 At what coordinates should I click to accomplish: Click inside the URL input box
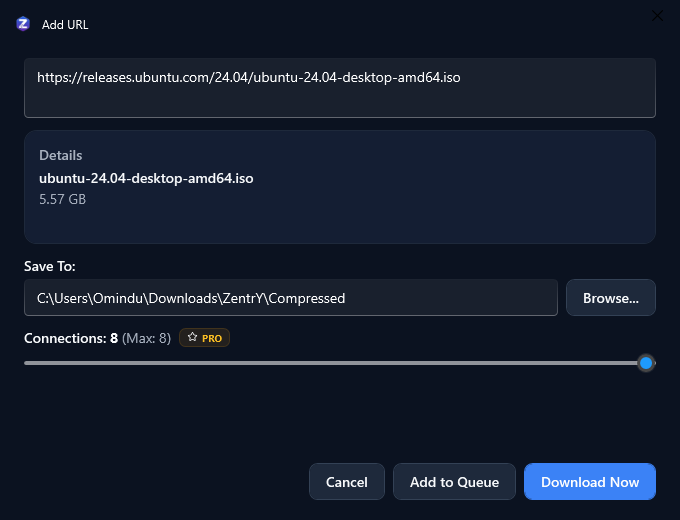[x=340, y=88]
